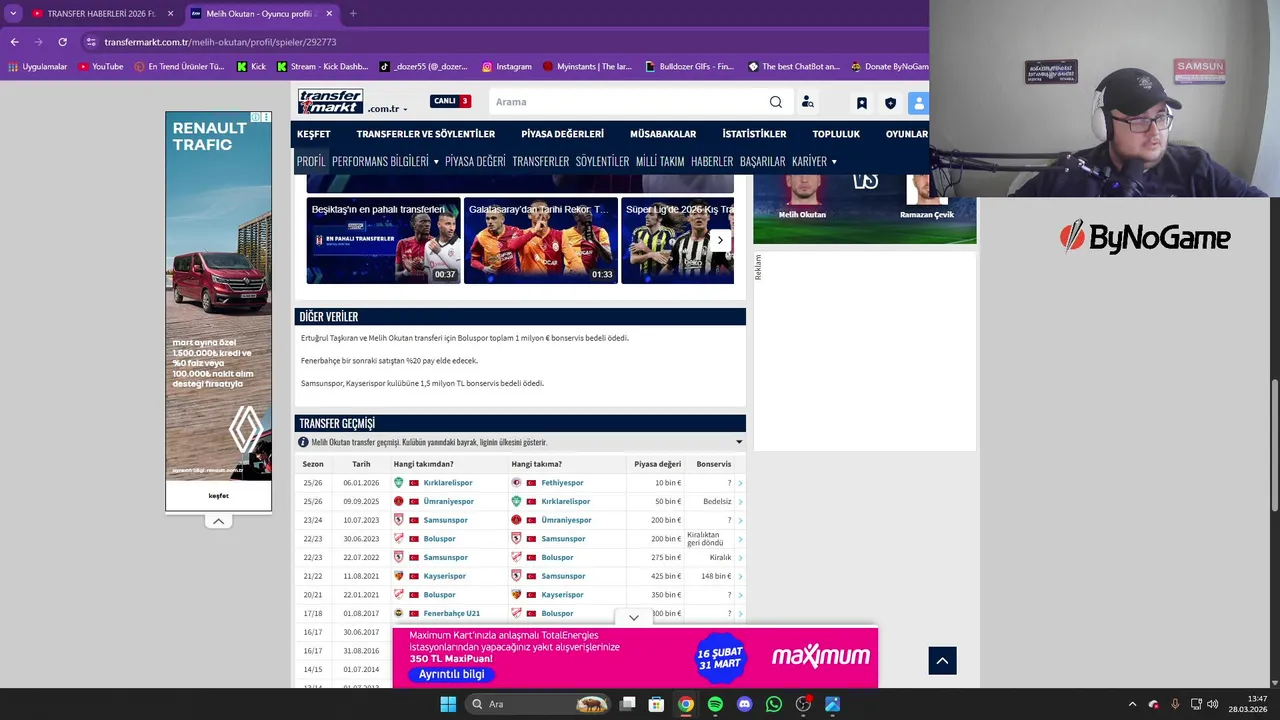1280x720 pixels.
Task: Collapse the bottom Maximum ad banner chevron
Action: 634,618
